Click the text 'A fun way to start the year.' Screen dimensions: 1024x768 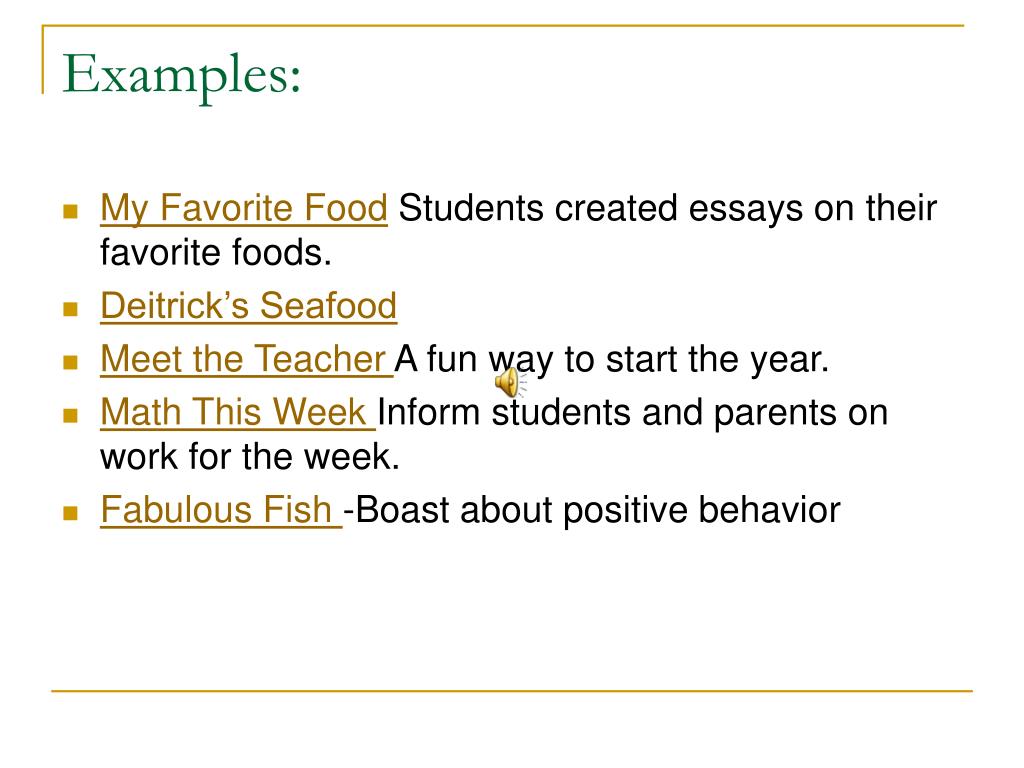[611, 359]
